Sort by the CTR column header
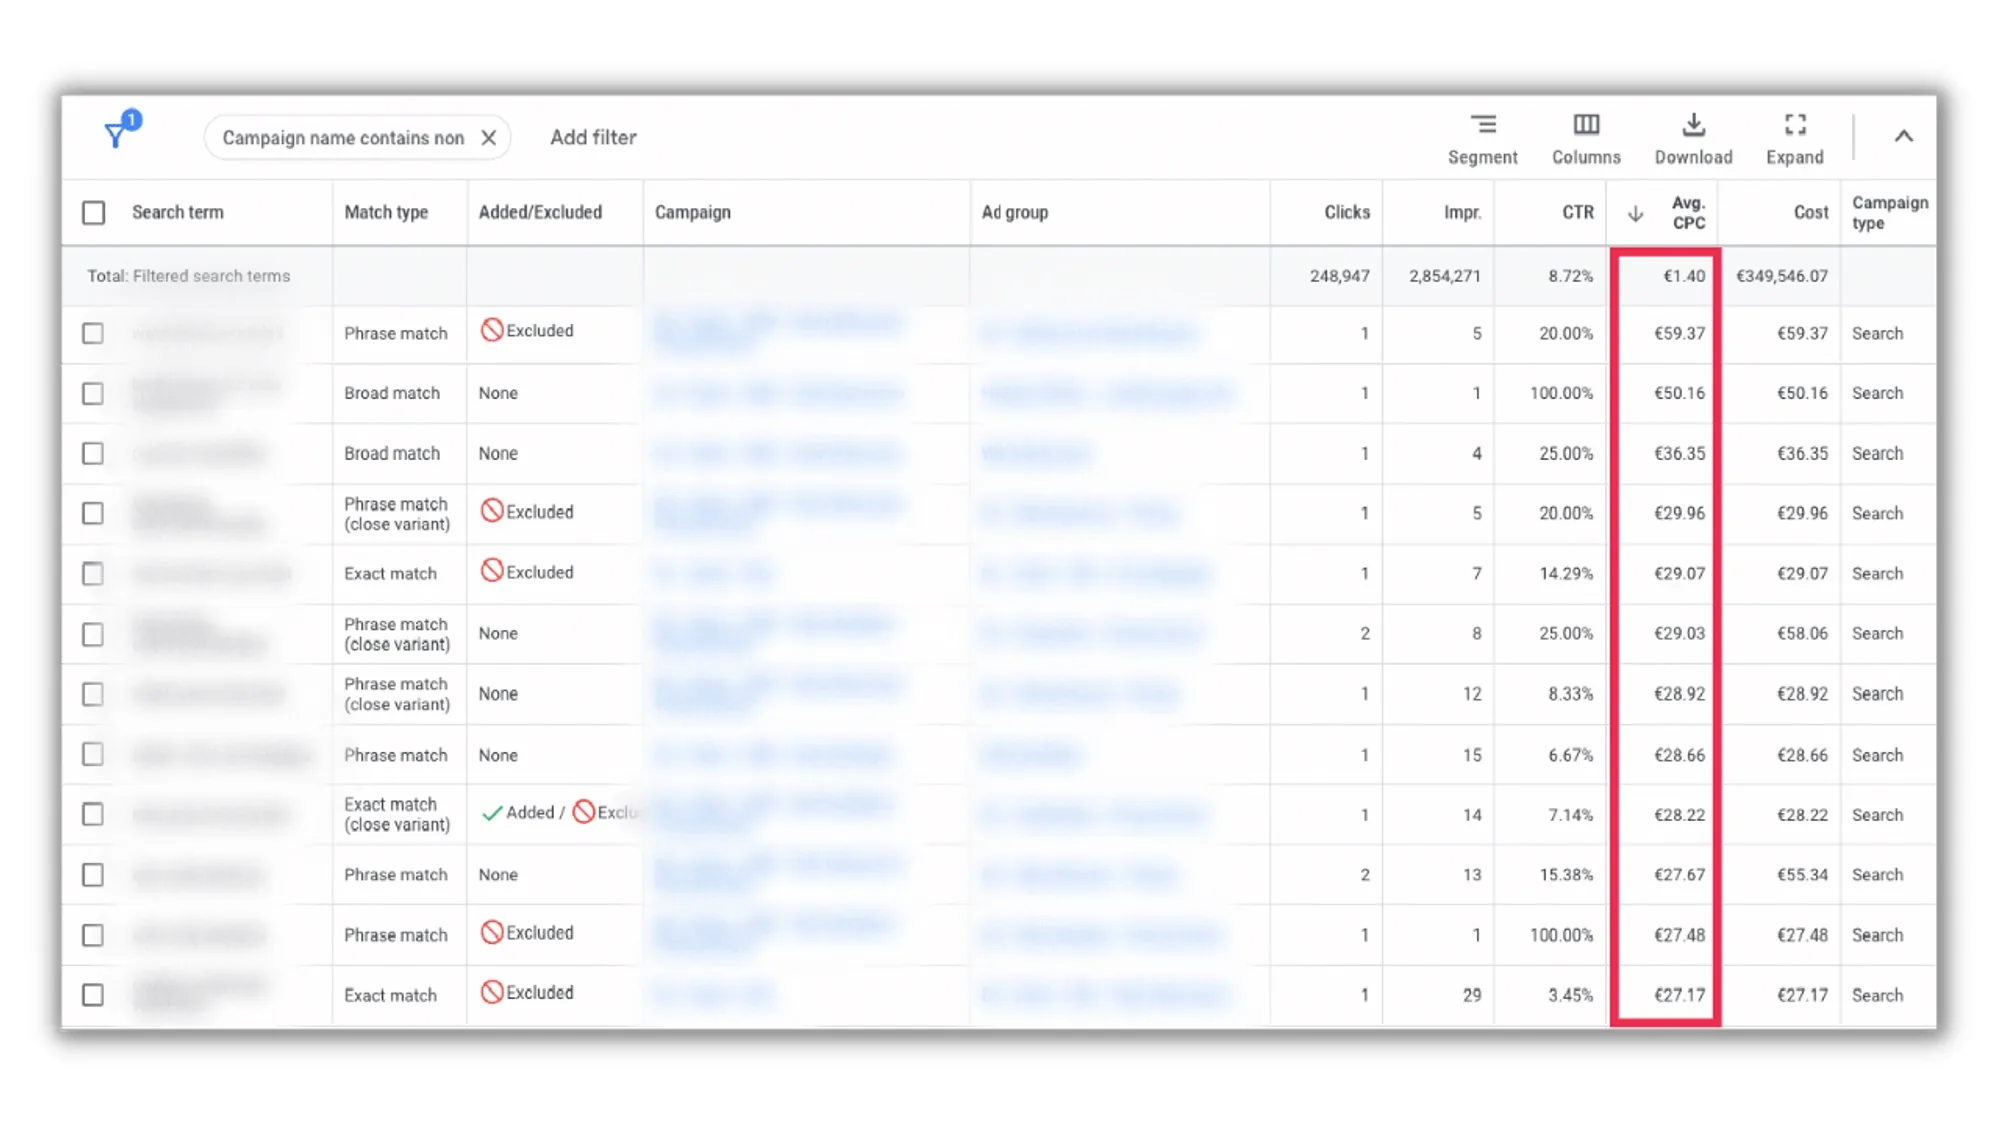 coord(1578,212)
